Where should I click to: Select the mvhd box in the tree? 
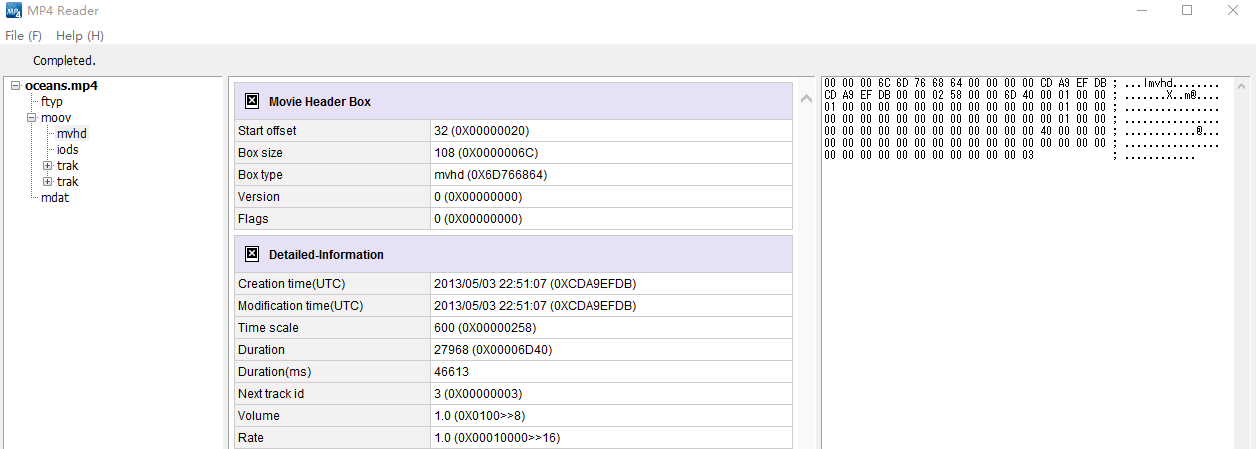[72, 134]
